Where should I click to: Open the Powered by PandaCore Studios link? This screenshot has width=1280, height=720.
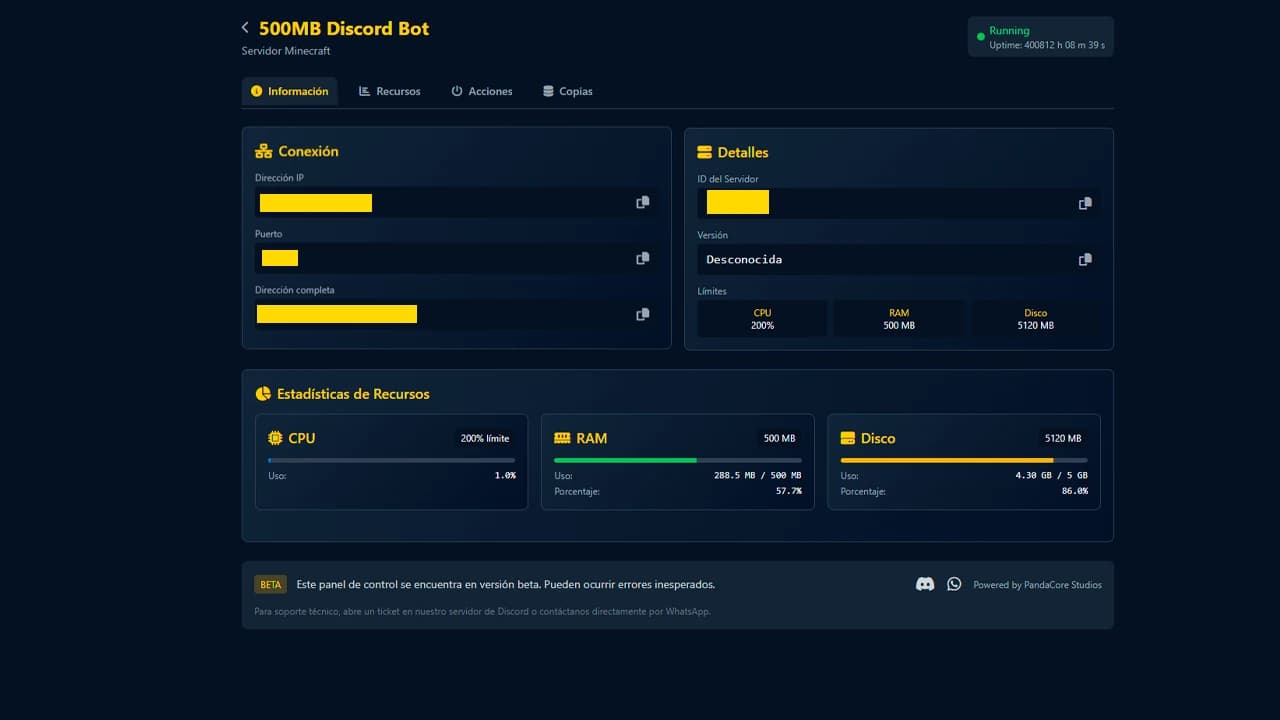pyautogui.click(x=1037, y=585)
